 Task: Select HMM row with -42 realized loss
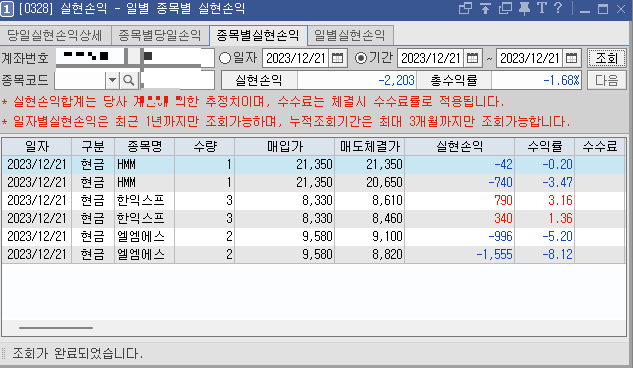pyautogui.click(x=314, y=165)
